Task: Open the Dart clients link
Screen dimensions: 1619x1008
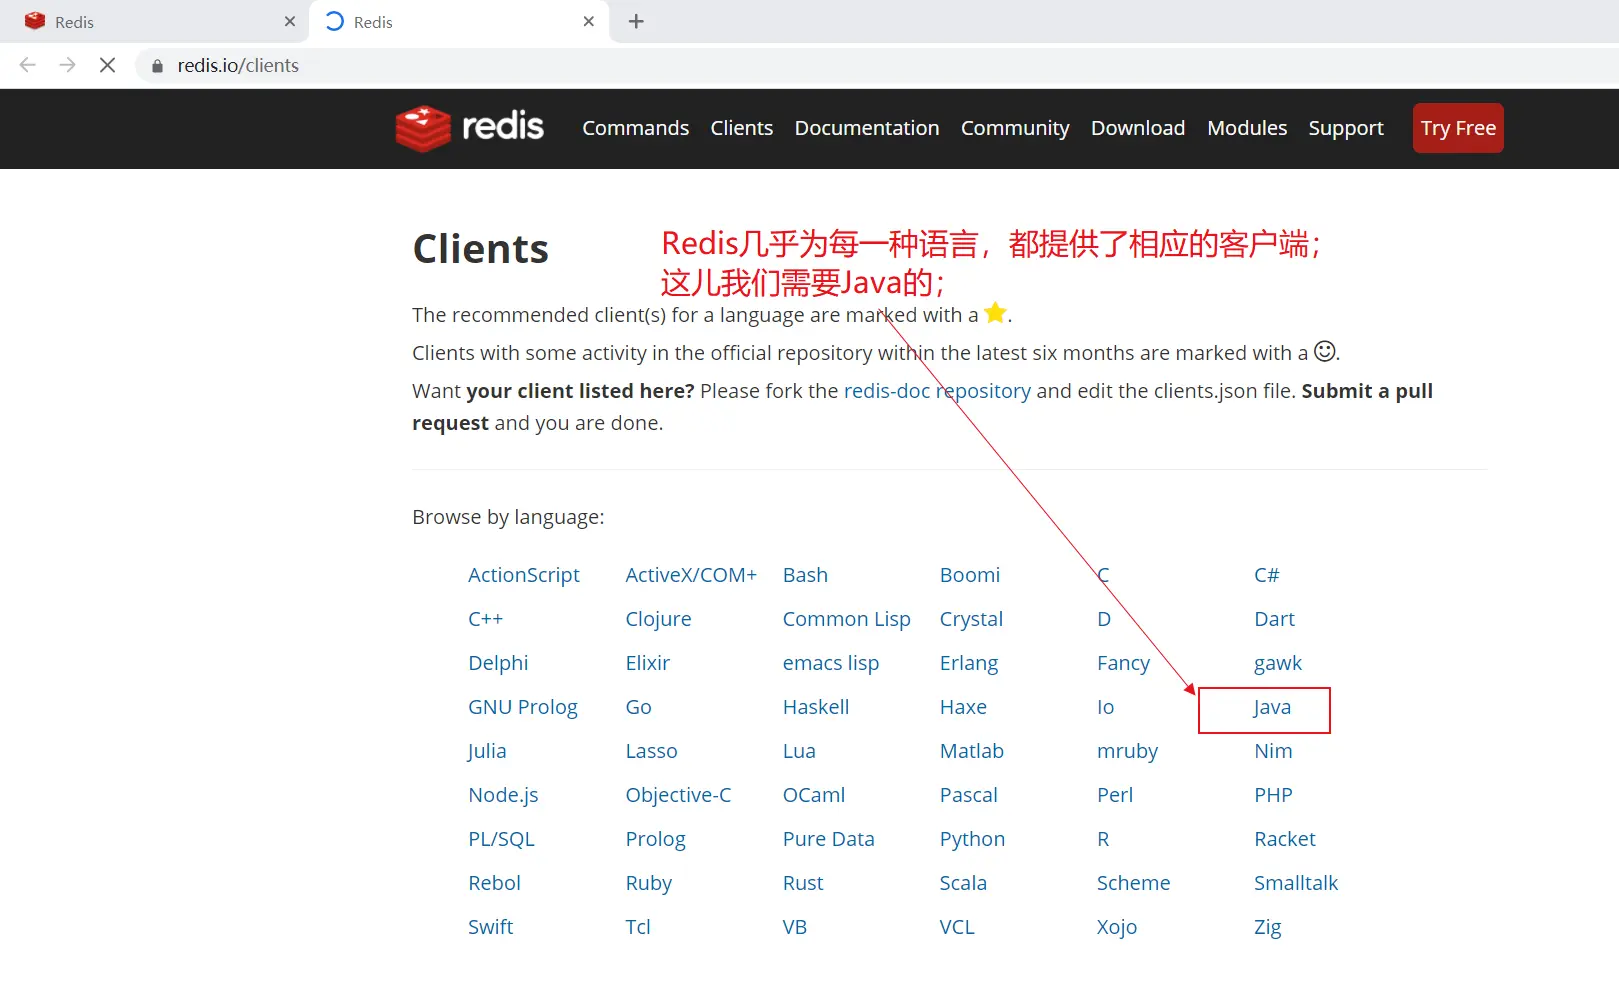Action: (x=1274, y=619)
